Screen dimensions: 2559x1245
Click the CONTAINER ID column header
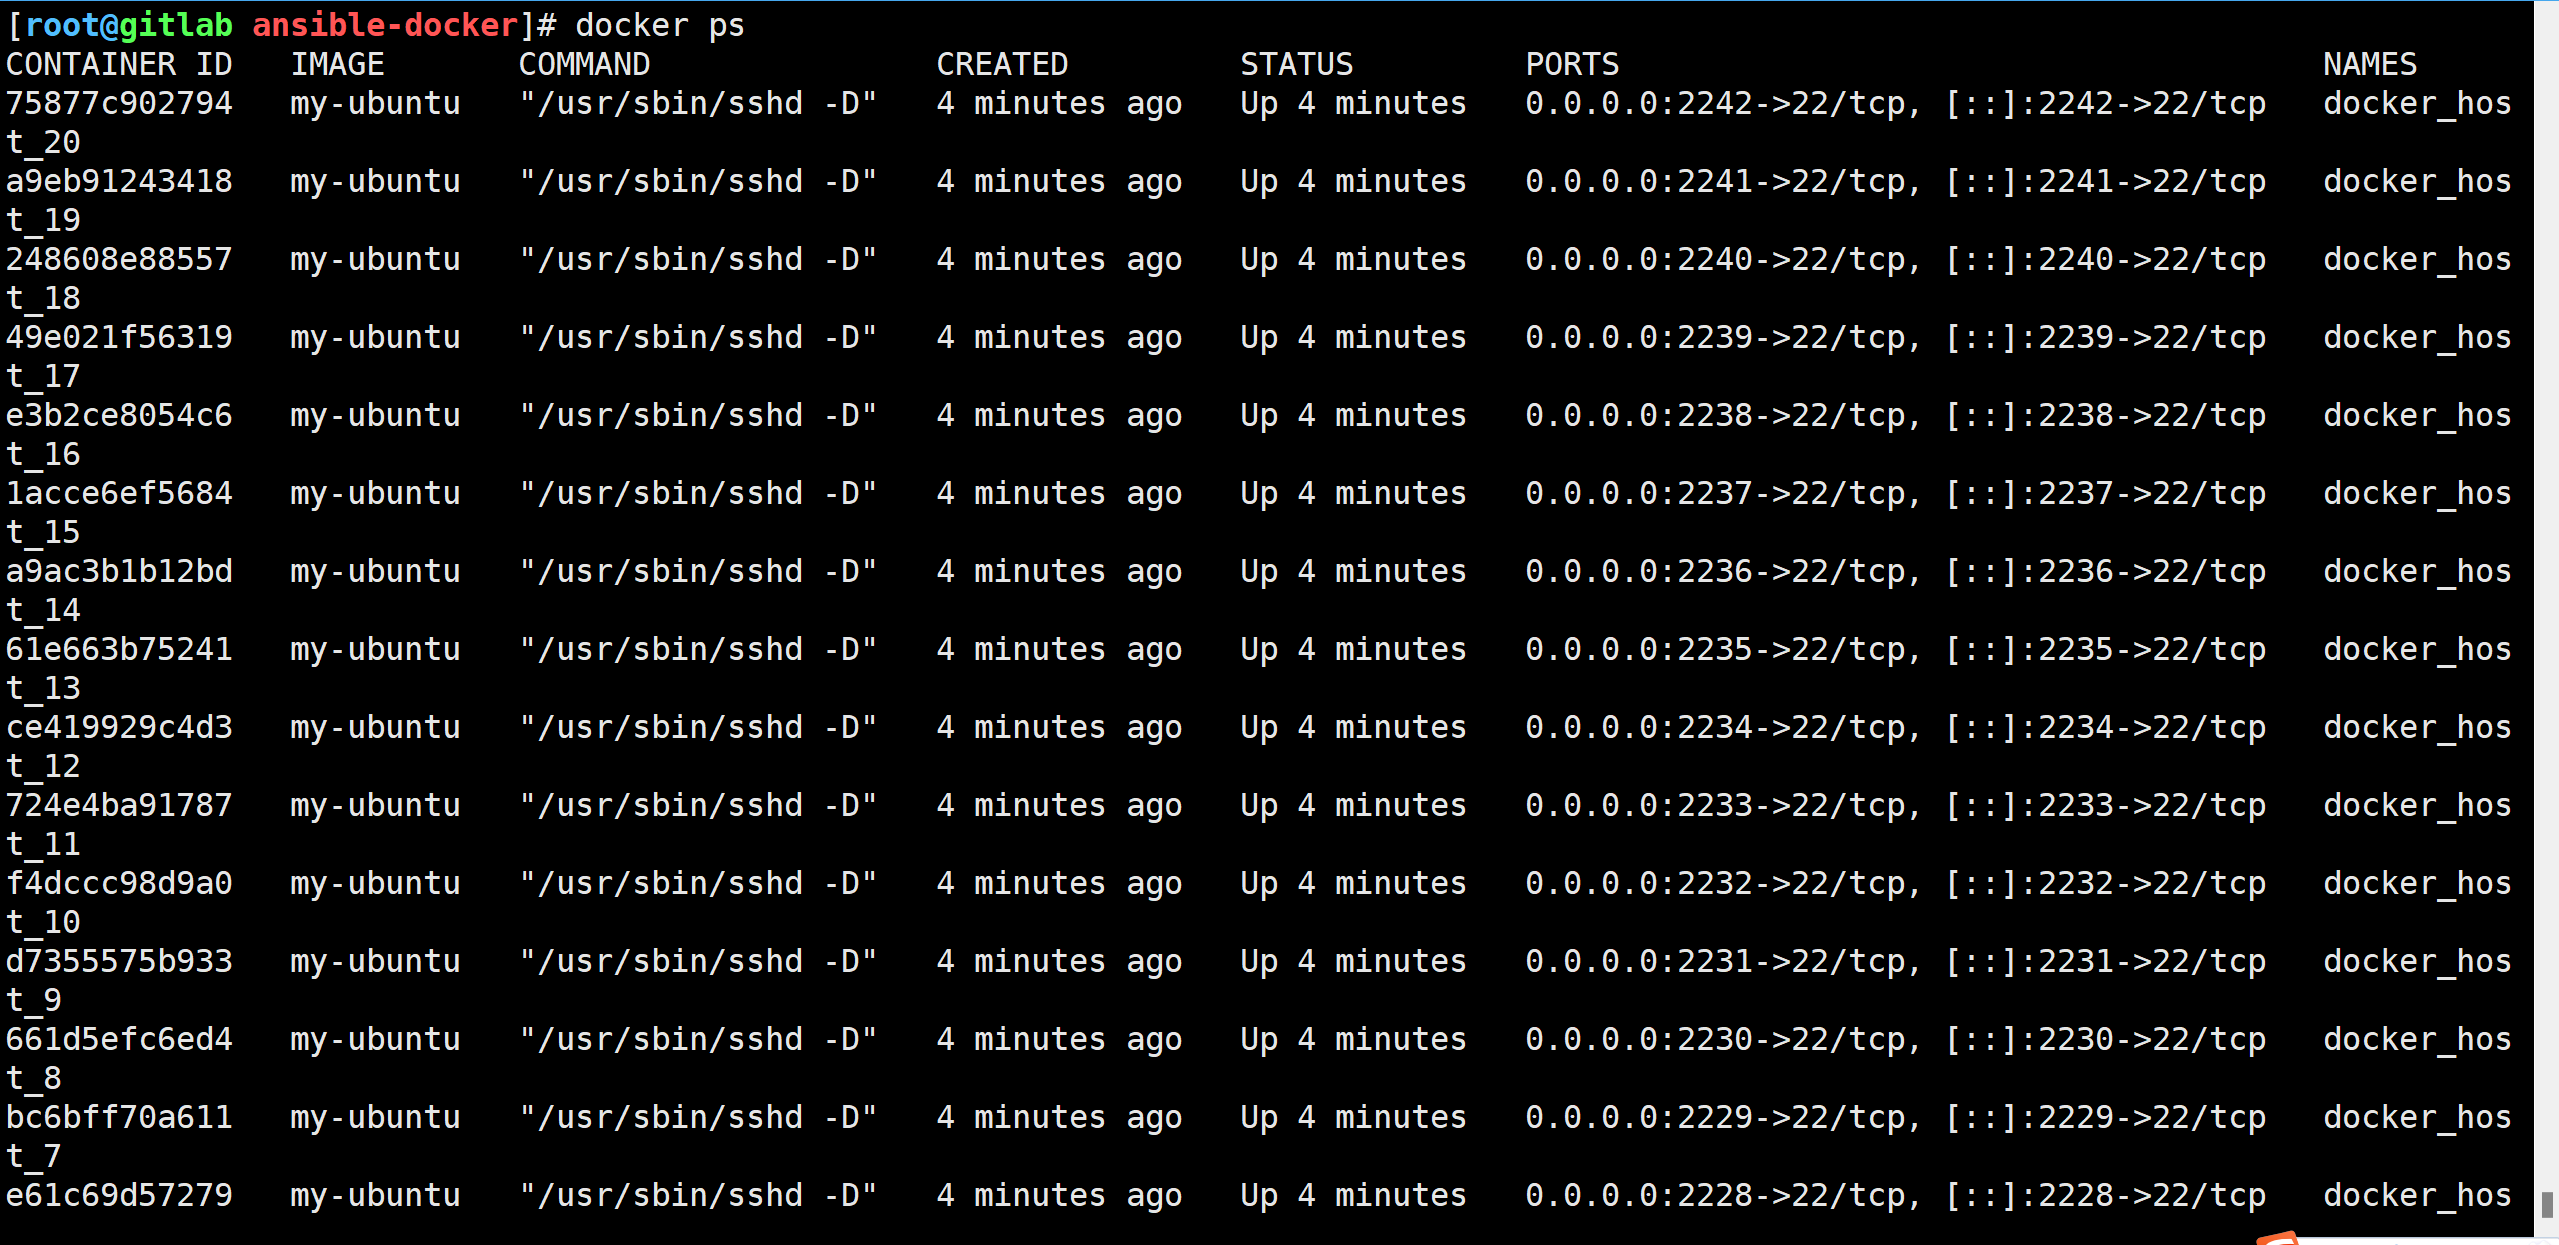(119, 64)
